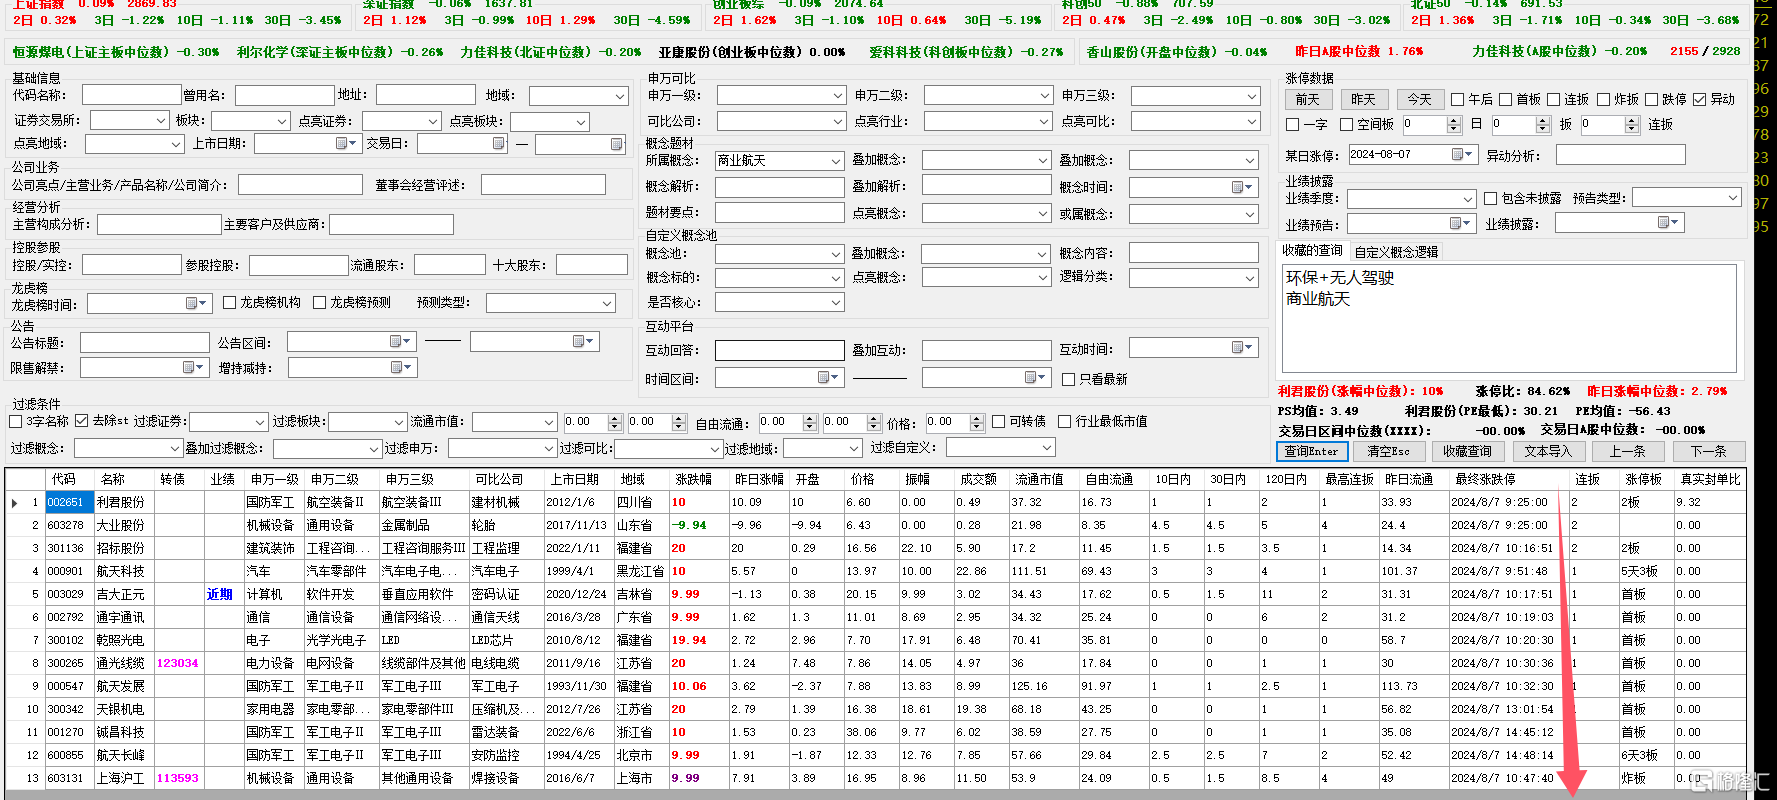Viewport: 1777px width, 800px height.
Task: Open calendar for 公告区间 start date
Action: 400,342
